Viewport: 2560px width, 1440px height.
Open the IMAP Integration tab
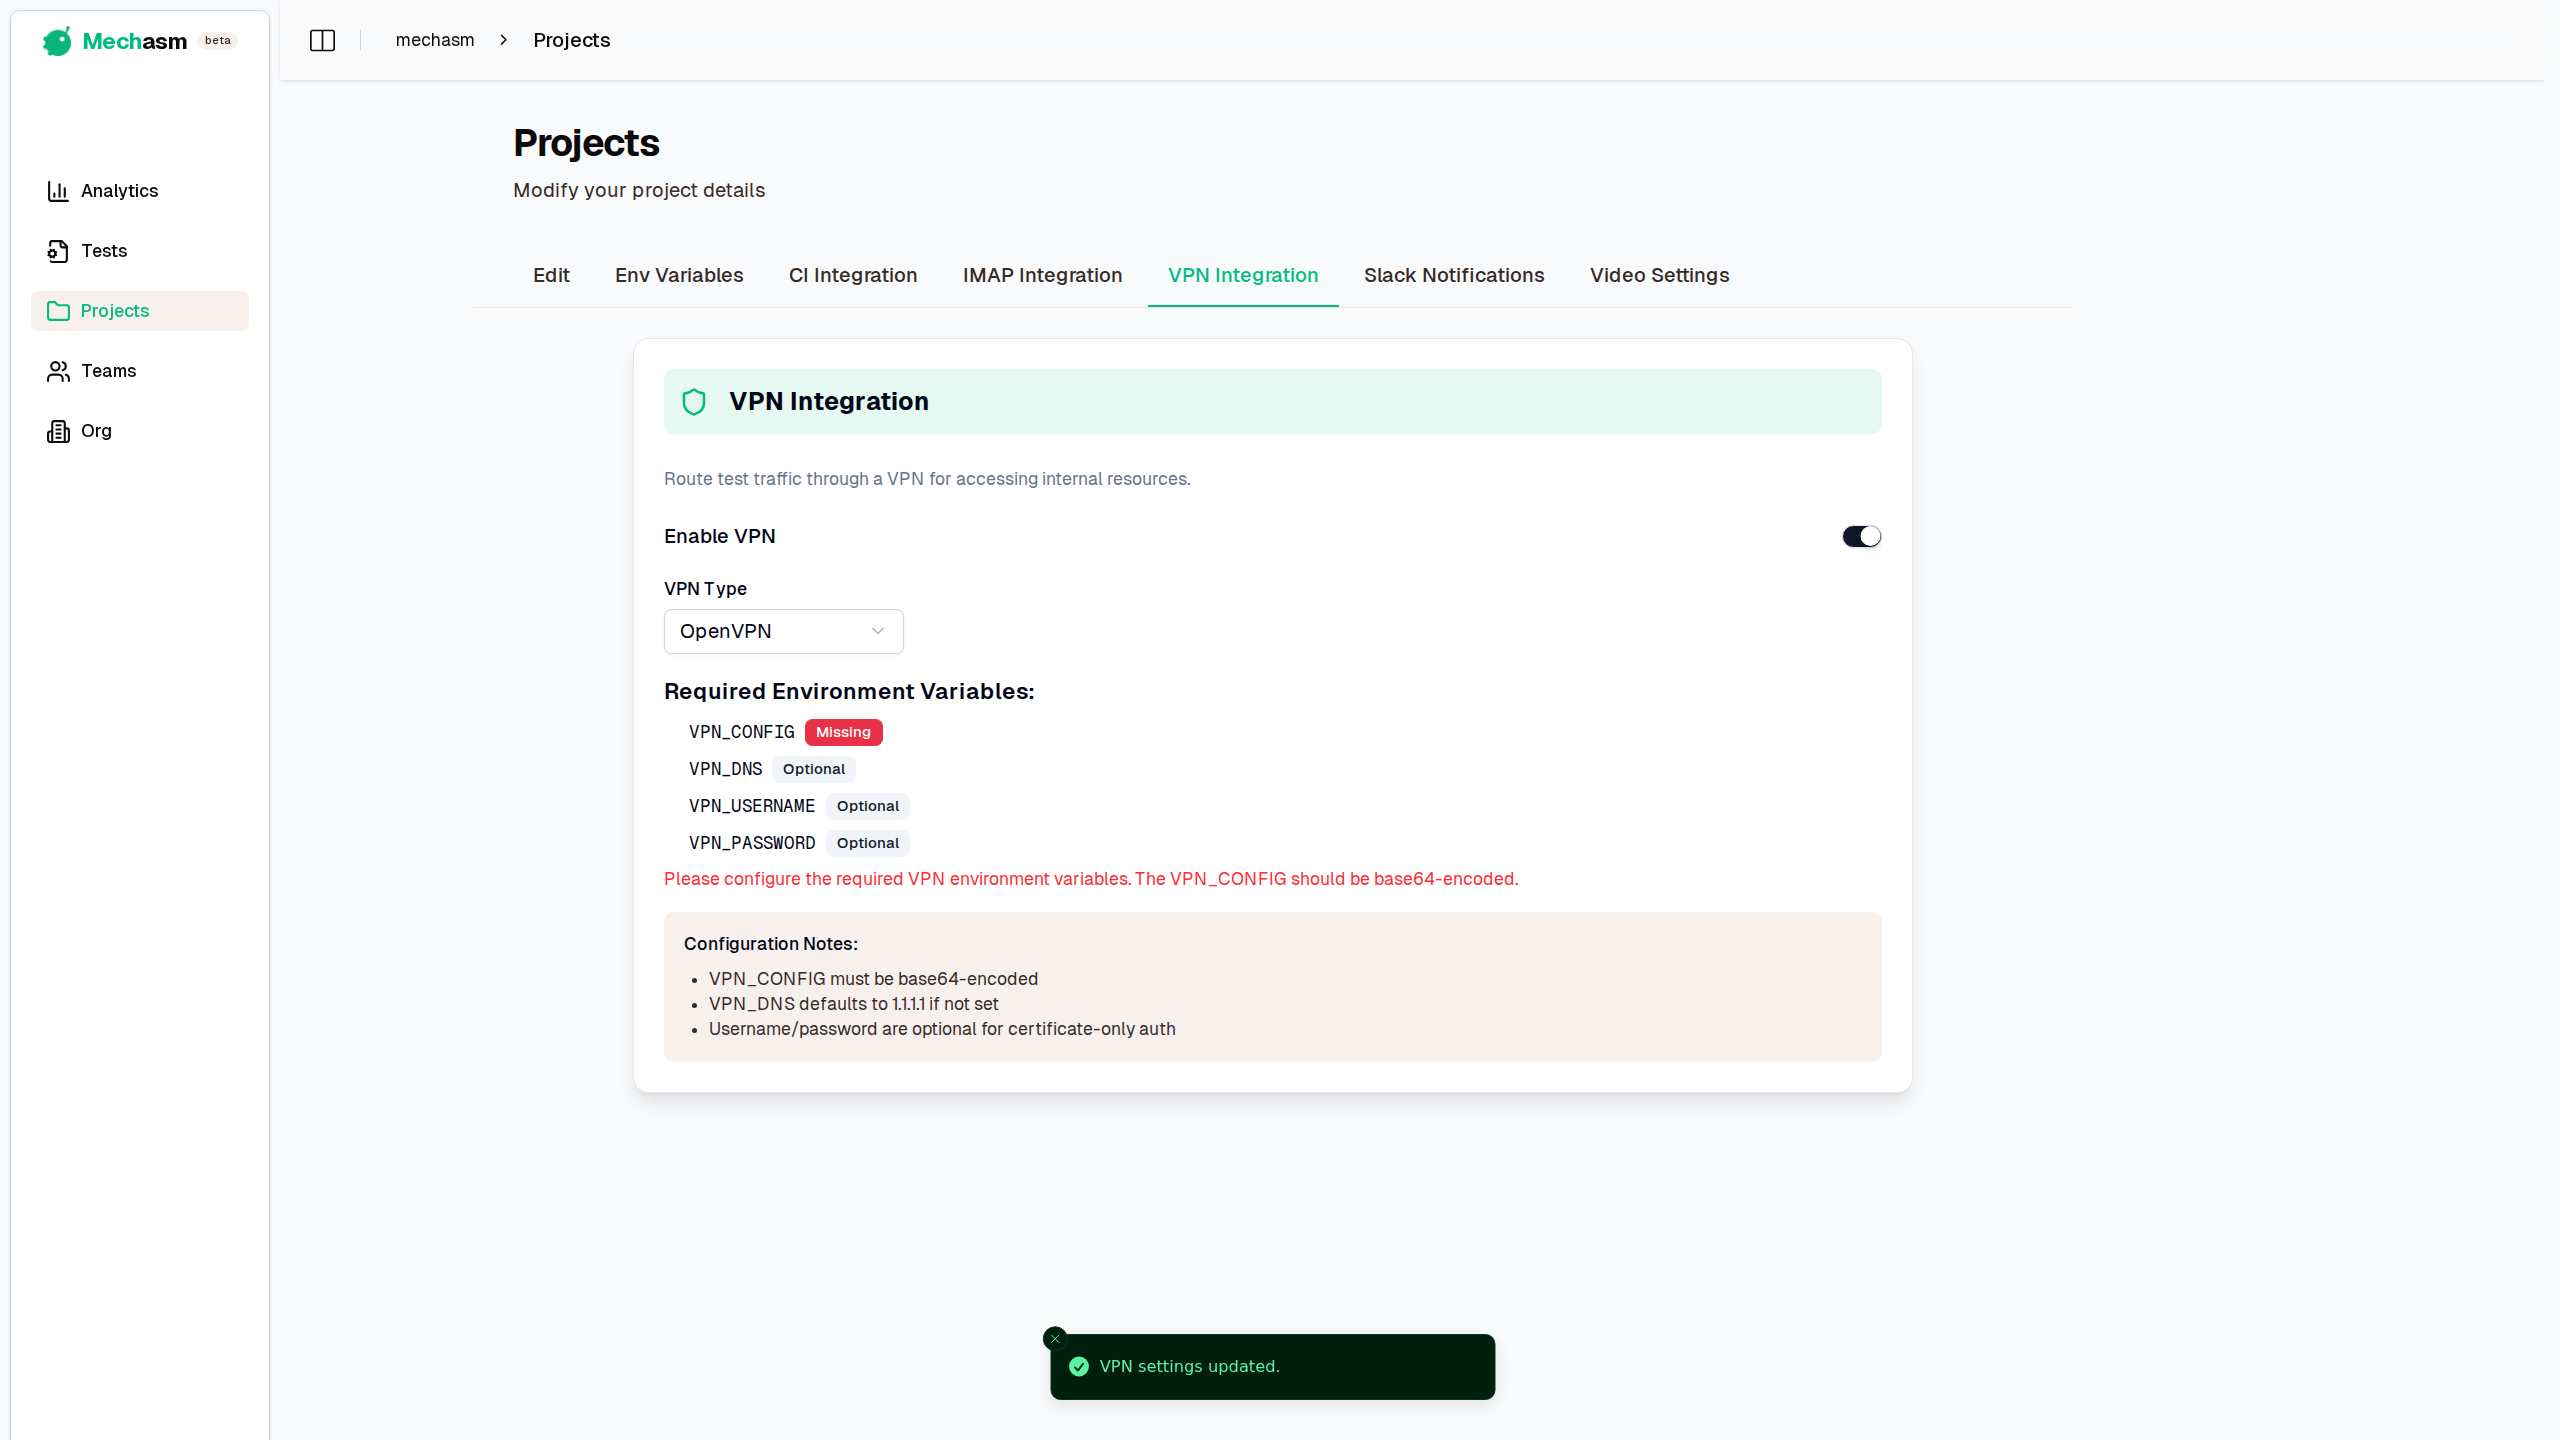[1042, 275]
